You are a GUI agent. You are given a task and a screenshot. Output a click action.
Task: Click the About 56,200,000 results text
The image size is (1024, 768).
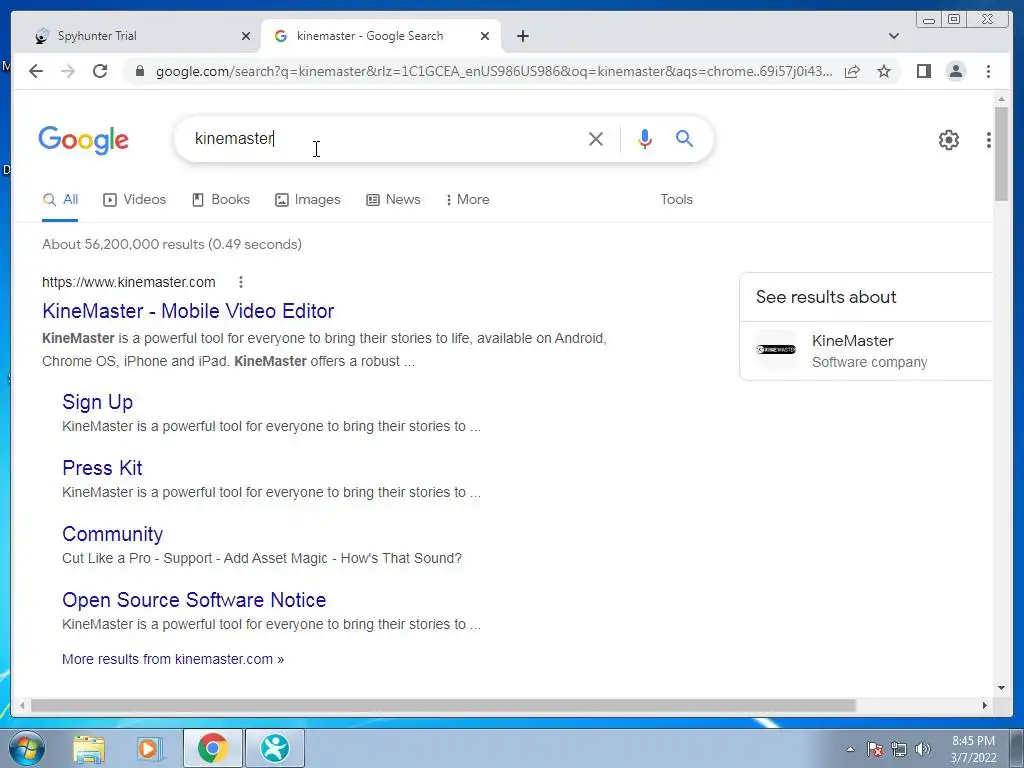(172, 244)
